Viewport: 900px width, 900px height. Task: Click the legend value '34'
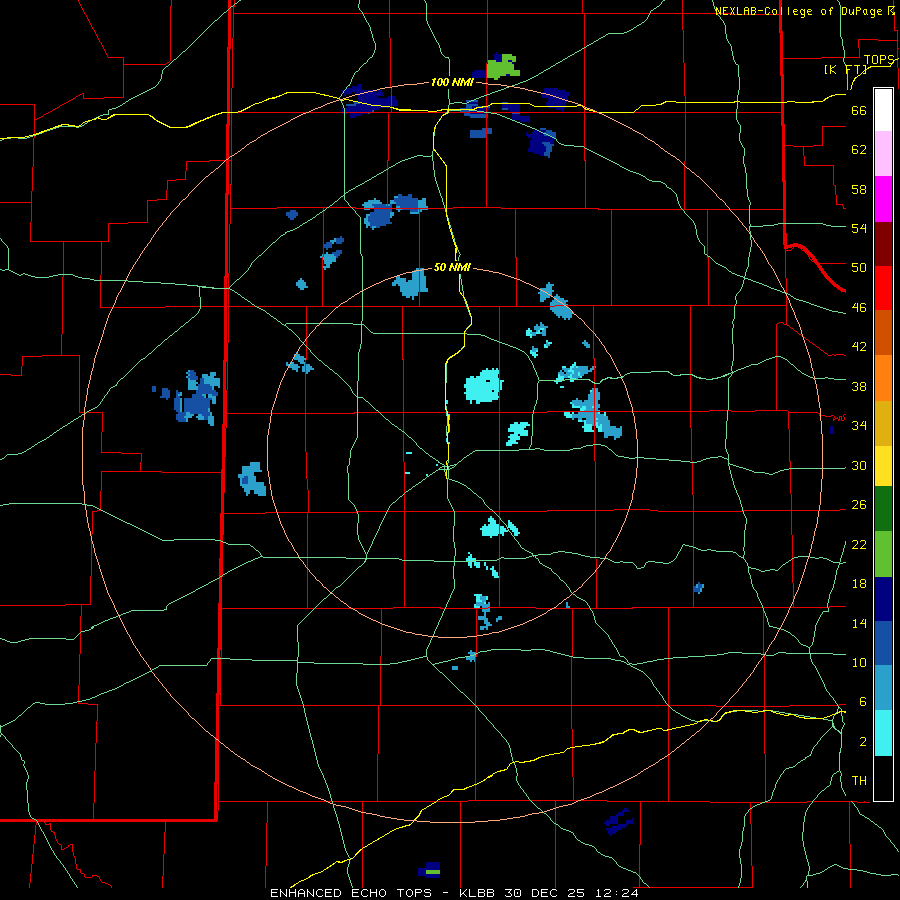pyautogui.click(x=859, y=426)
